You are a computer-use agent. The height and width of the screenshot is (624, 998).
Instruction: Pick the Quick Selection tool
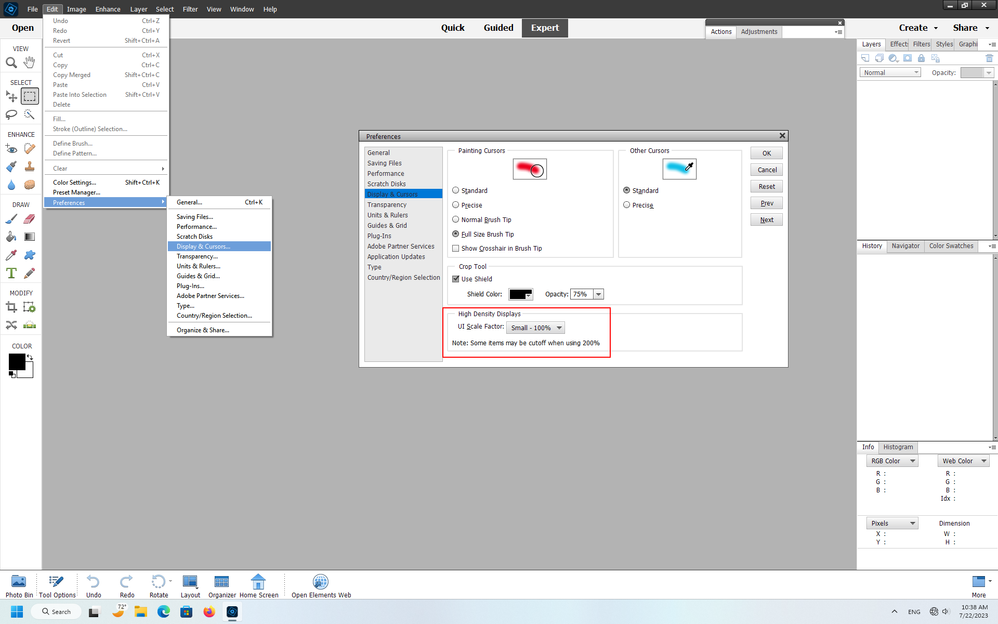29,114
